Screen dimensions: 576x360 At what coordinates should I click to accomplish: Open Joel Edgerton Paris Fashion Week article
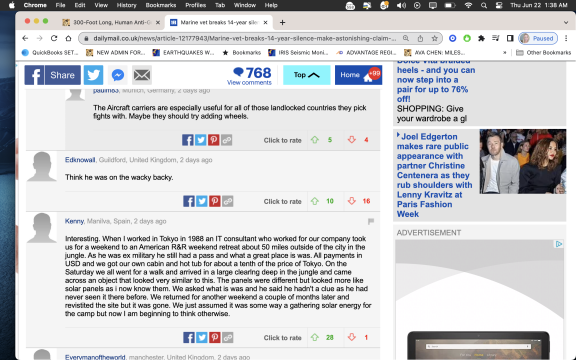tap(435, 175)
